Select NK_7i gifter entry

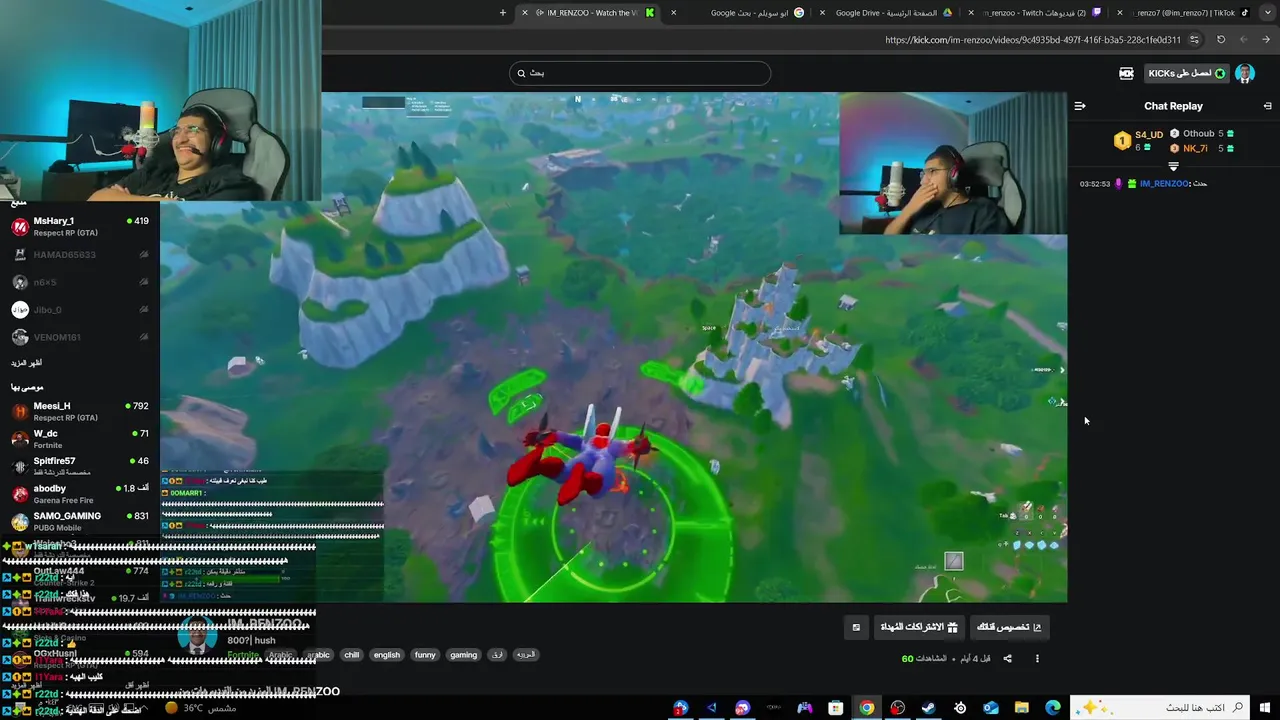pyautogui.click(x=1202, y=148)
